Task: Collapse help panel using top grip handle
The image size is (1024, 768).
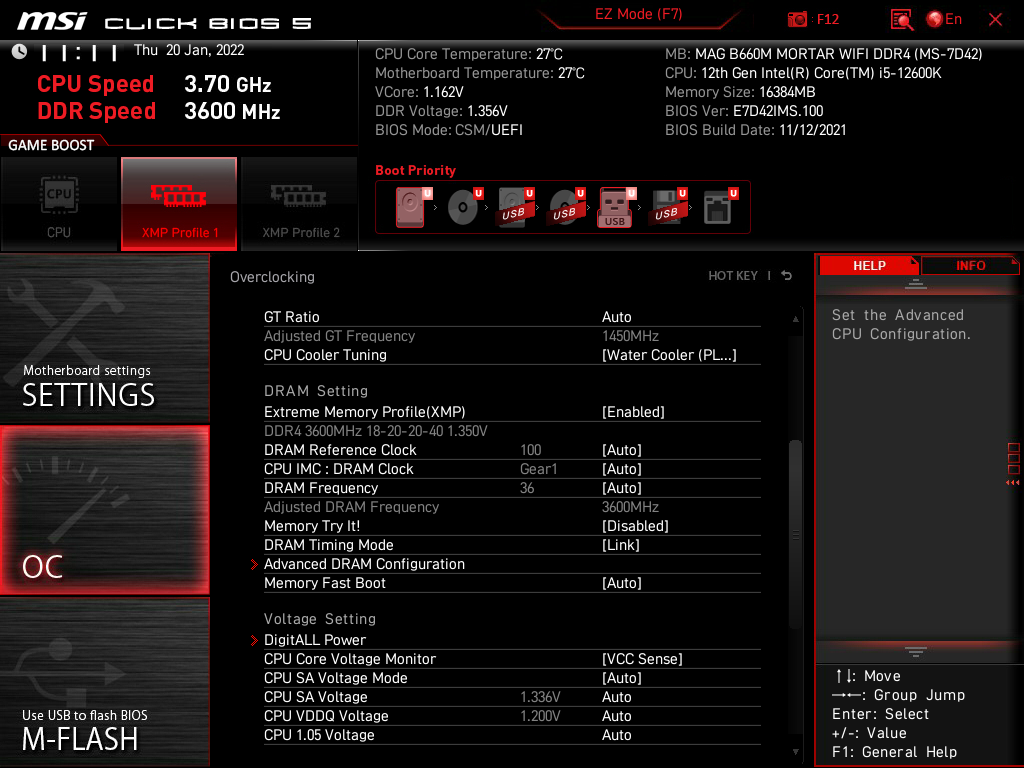Action: pyautogui.click(x=915, y=284)
